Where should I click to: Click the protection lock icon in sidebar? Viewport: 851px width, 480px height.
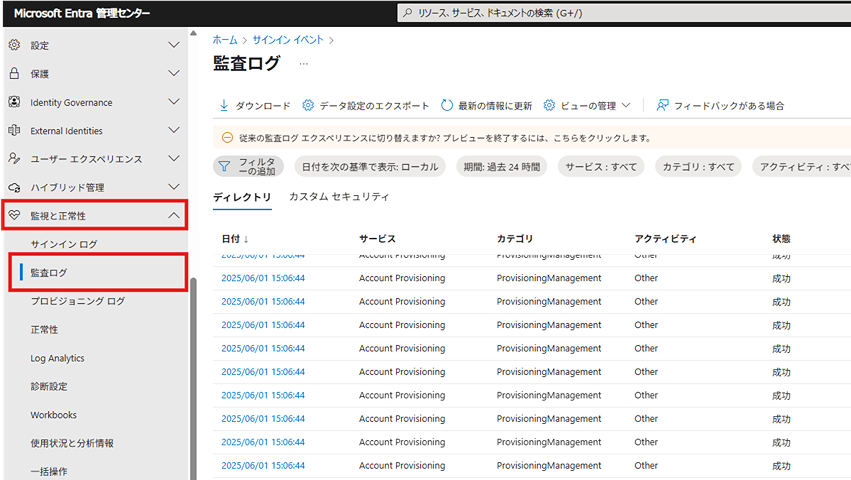15,73
